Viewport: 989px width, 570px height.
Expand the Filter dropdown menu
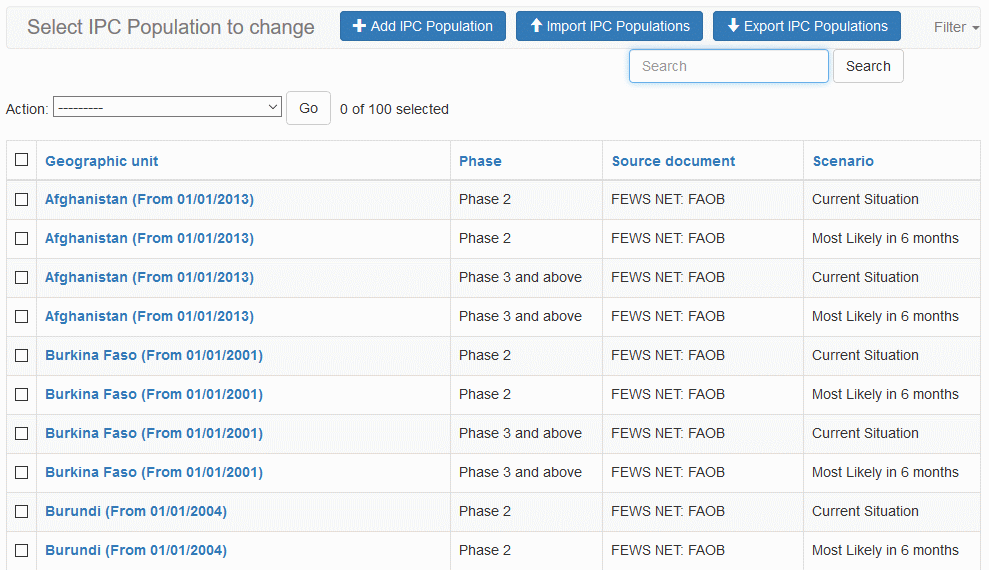tap(955, 27)
